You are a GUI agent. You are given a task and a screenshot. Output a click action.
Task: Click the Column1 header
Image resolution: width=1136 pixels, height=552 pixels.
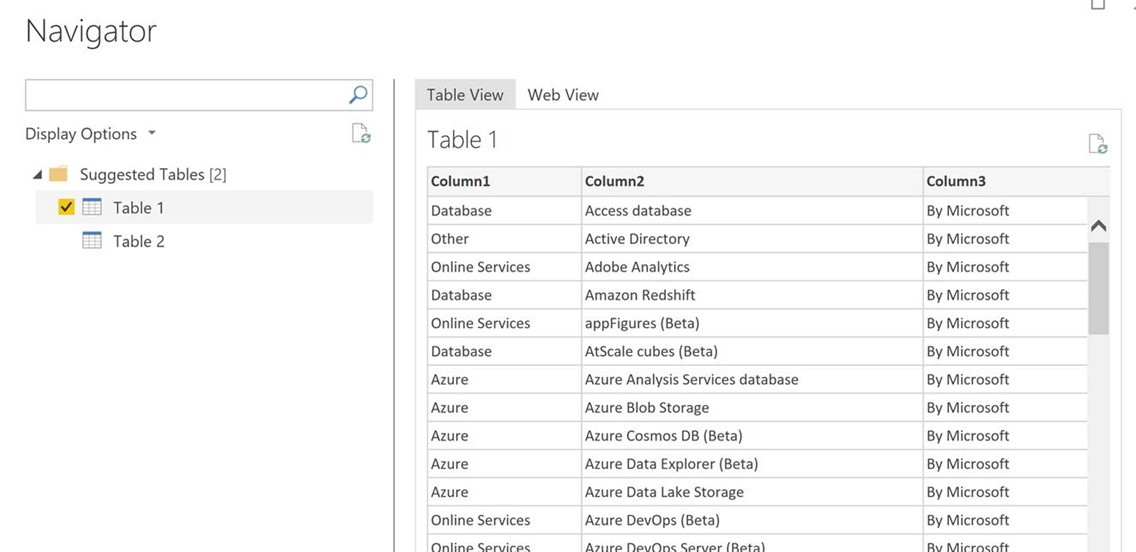click(461, 181)
